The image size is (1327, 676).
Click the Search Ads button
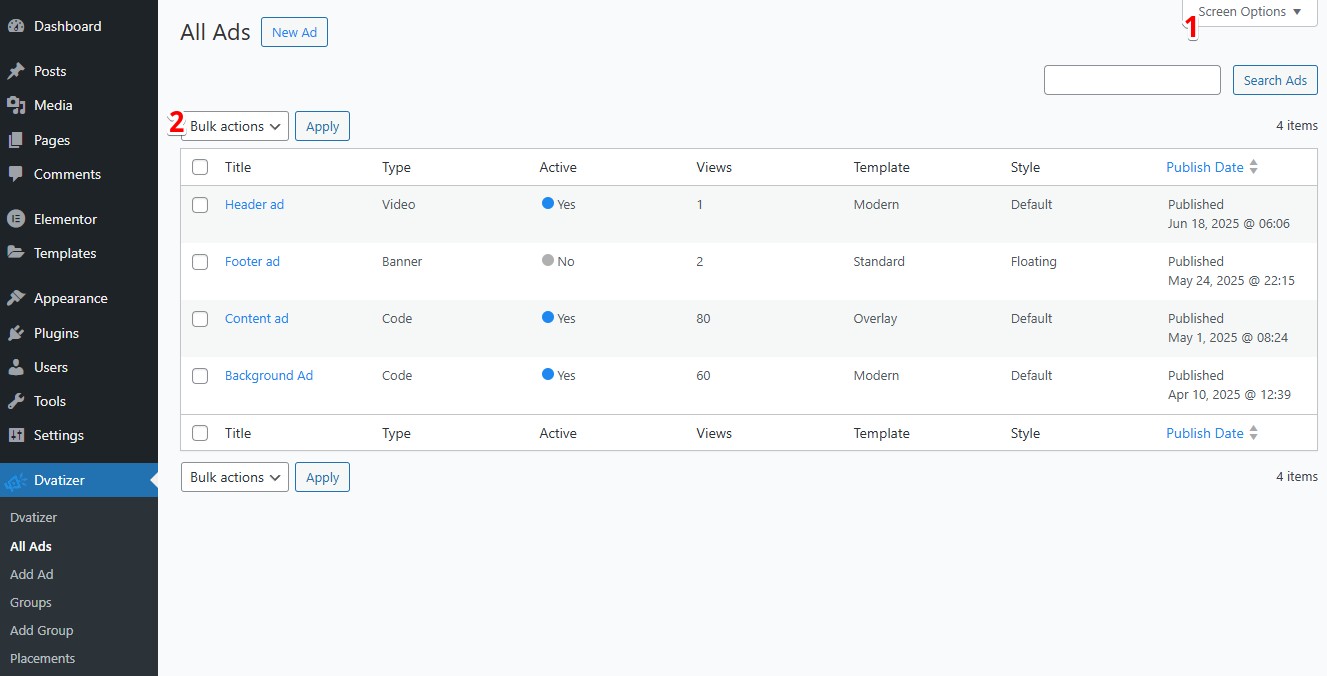pos(1275,80)
